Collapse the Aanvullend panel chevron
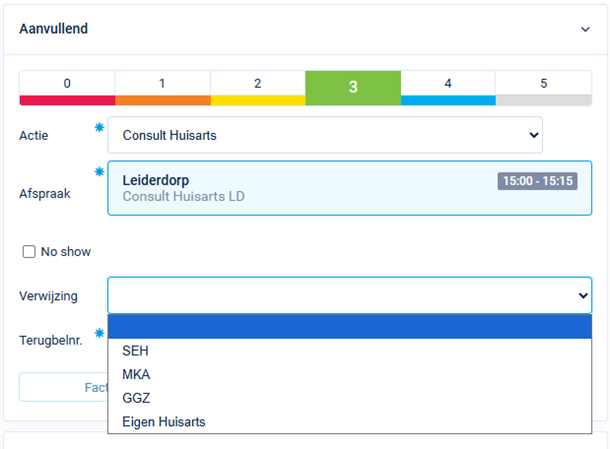610x449 pixels. (x=585, y=29)
